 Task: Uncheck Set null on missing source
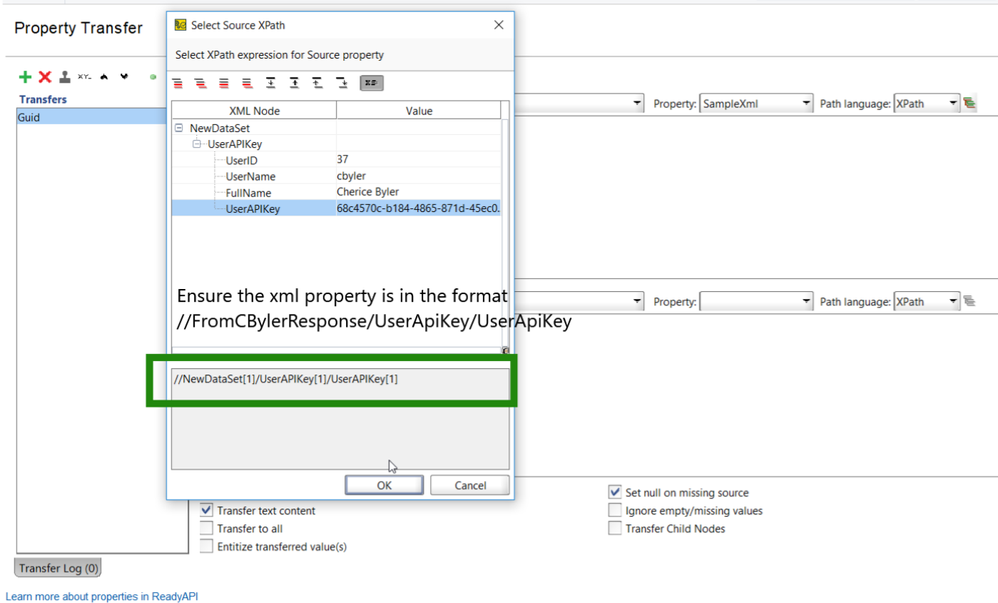pyautogui.click(x=615, y=492)
